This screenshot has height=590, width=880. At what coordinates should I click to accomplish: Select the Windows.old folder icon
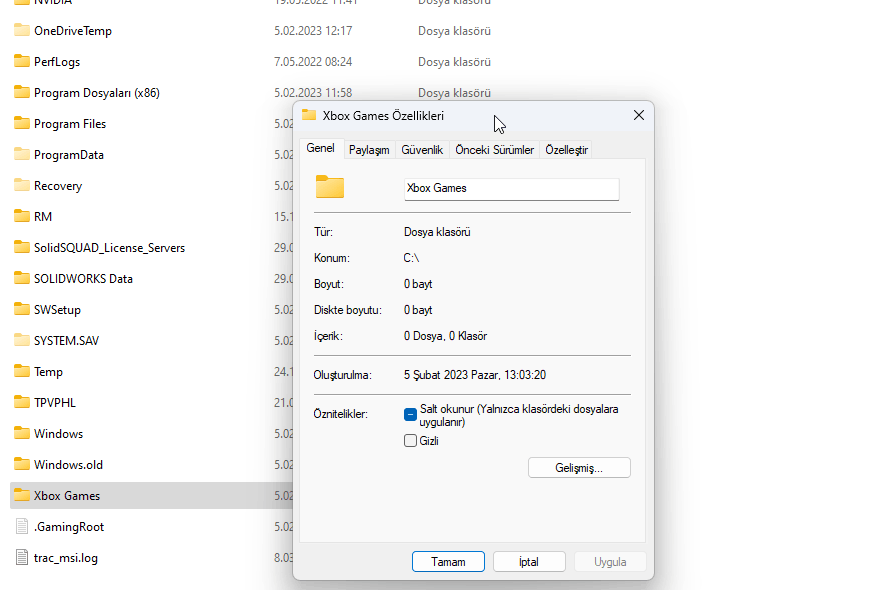coord(22,465)
